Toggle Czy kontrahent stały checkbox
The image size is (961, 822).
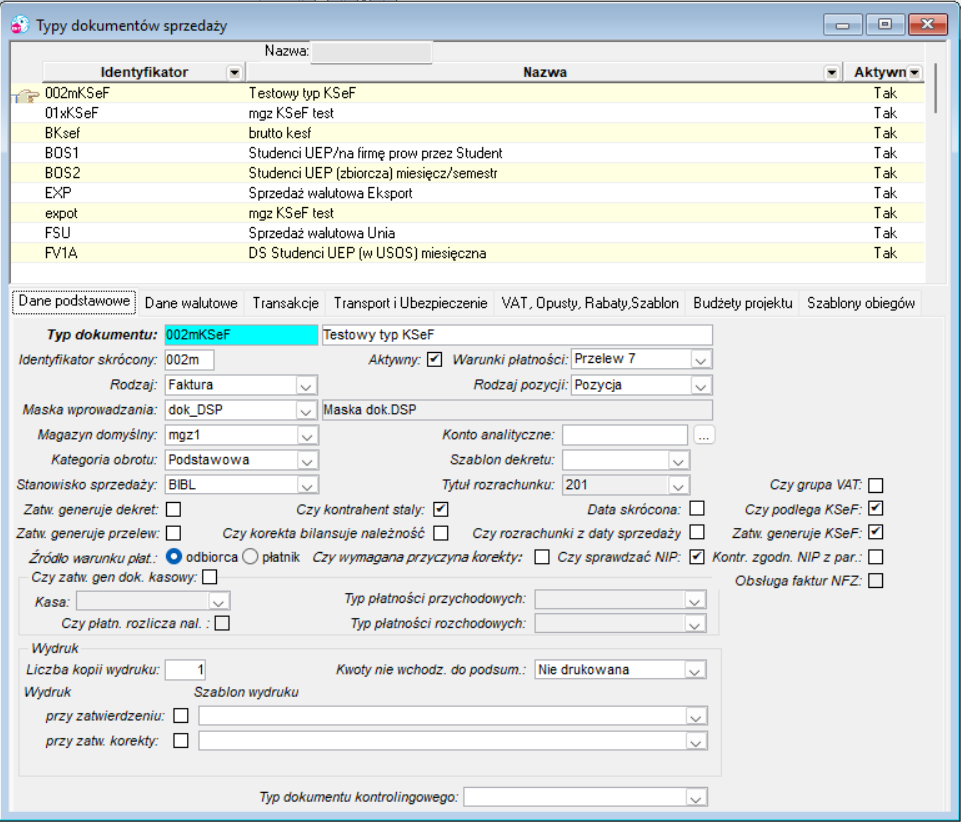(441, 509)
